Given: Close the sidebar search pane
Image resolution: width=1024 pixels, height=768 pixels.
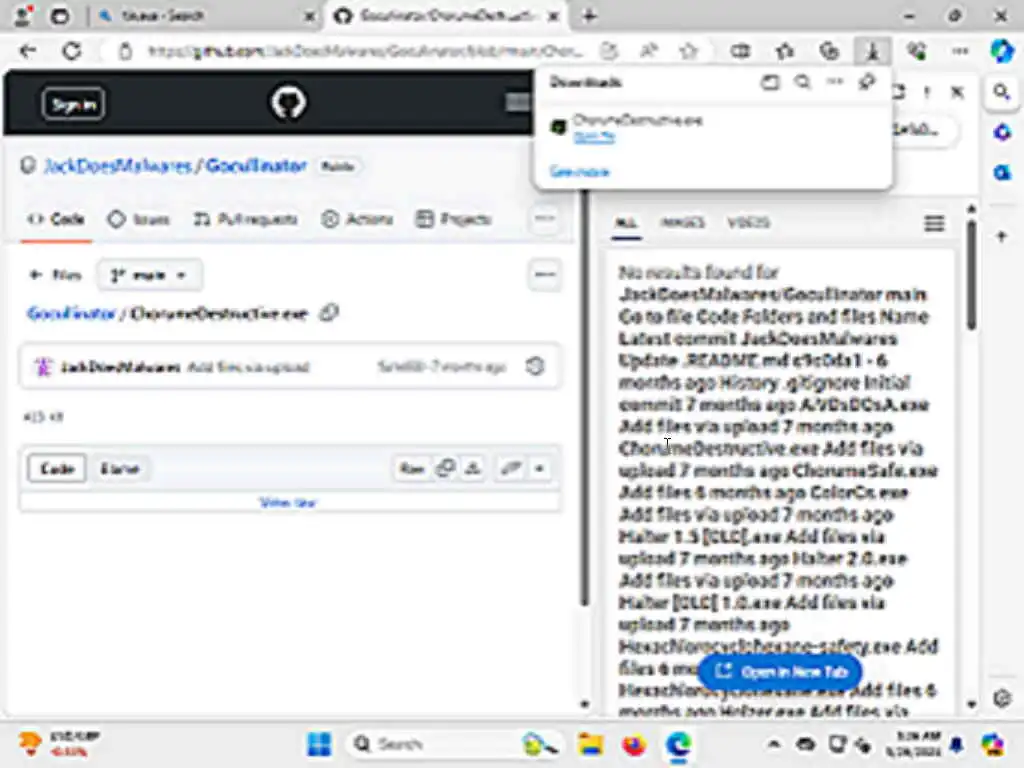Looking at the screenshot, I should pos(957,92).
